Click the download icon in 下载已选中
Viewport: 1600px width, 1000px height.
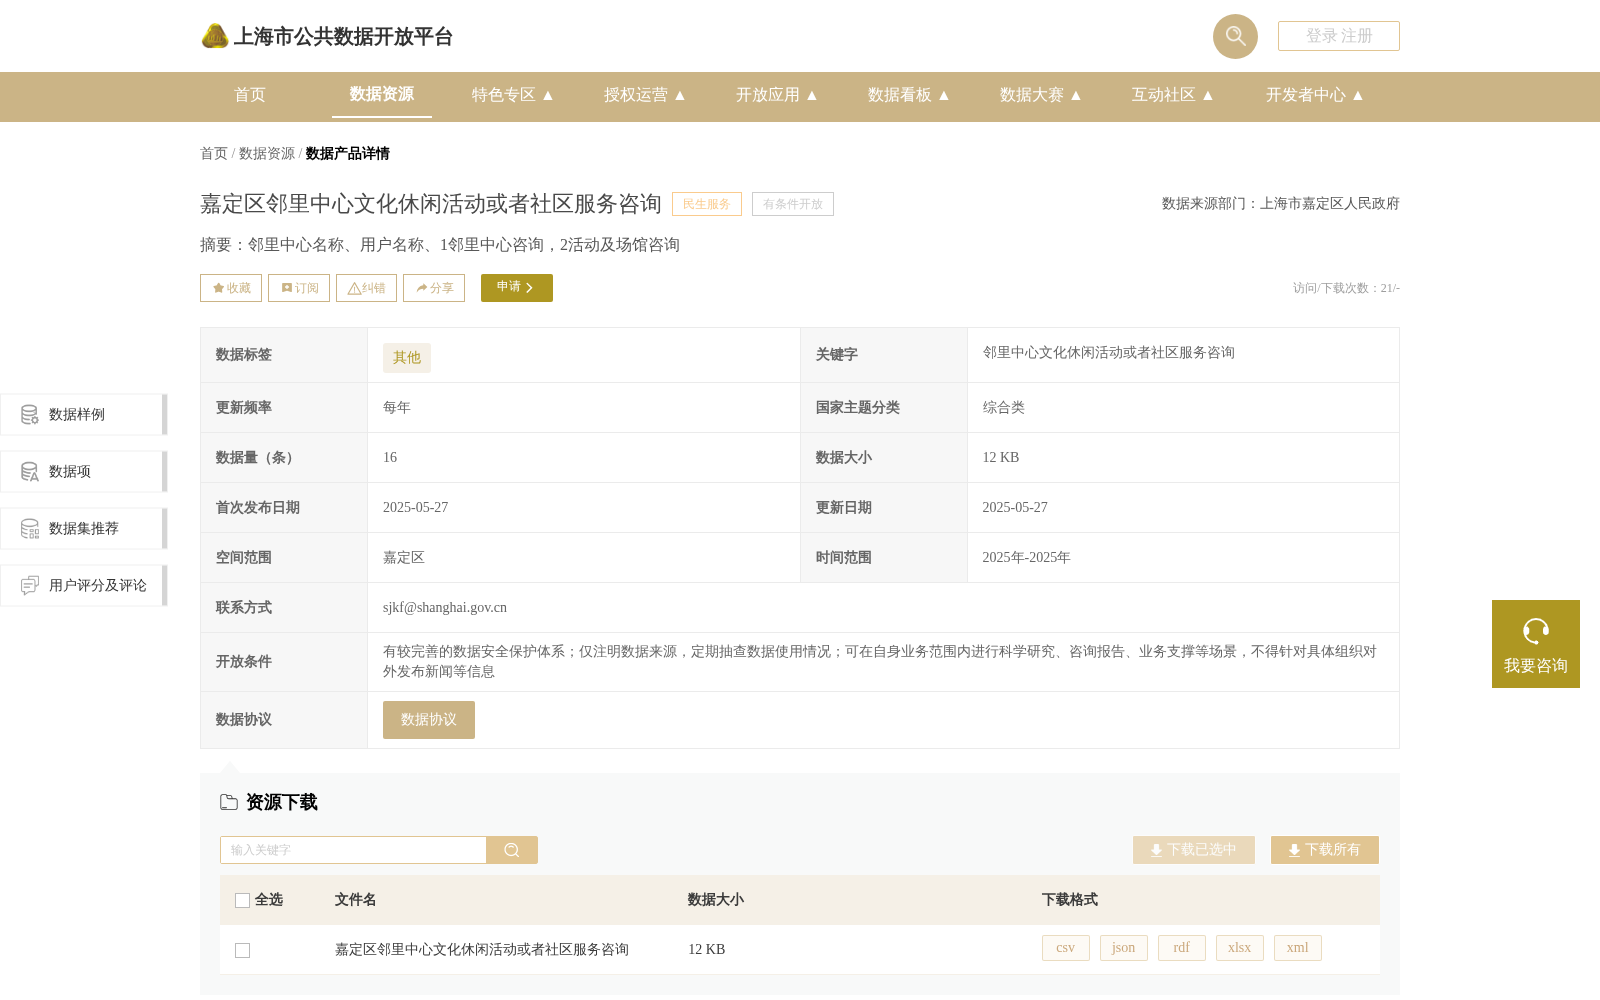pyautogui.click(x=1156, y=850)
